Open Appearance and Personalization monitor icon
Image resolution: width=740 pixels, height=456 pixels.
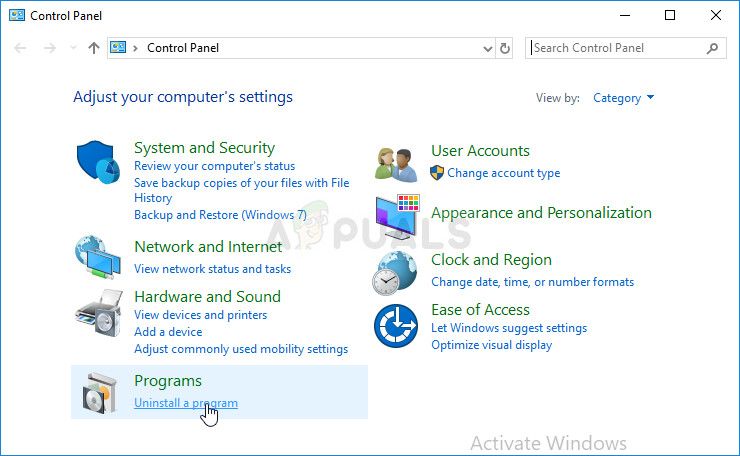click(397, 217)
